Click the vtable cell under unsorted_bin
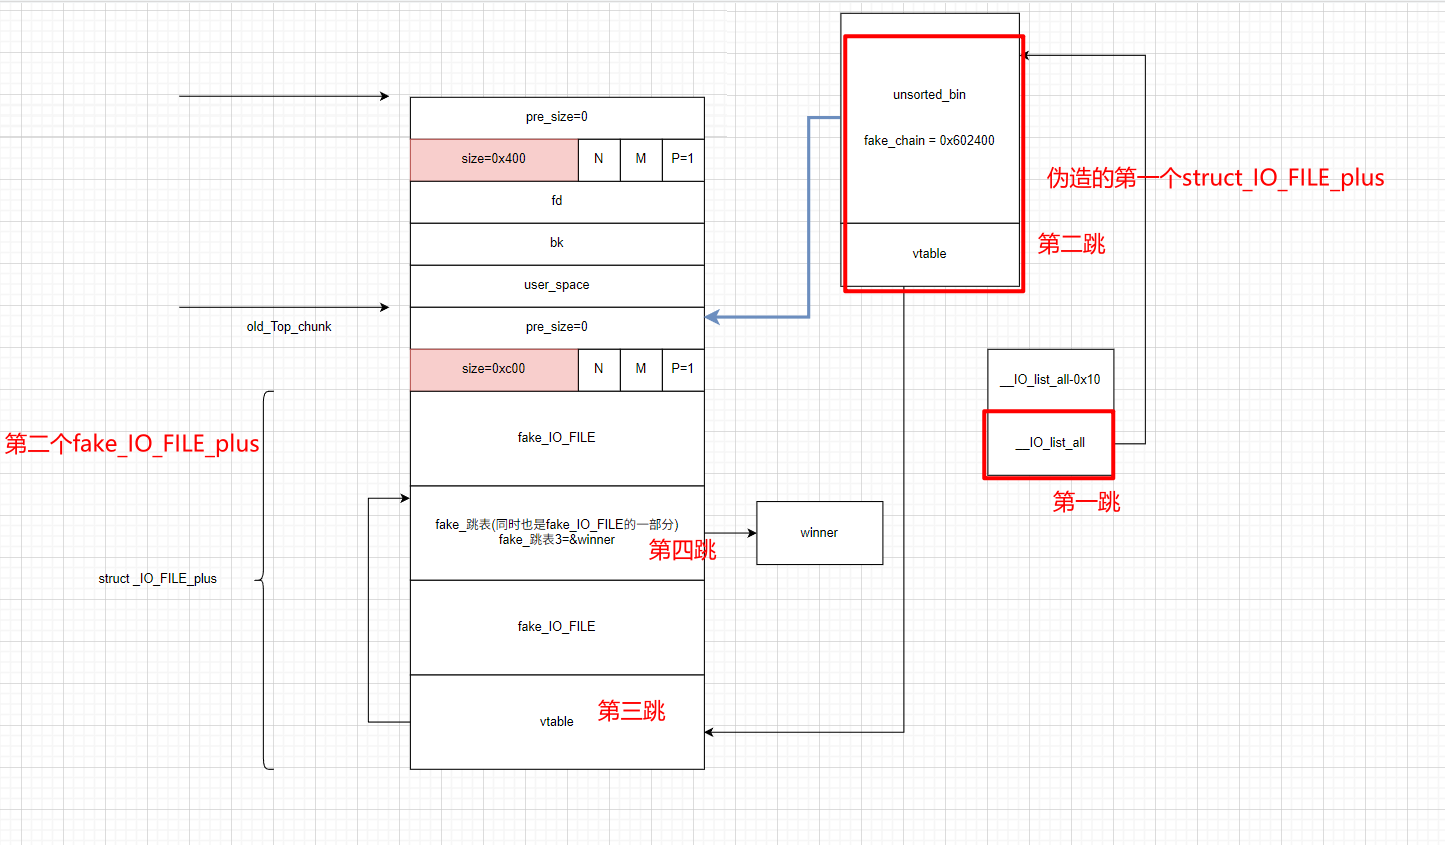Screen dimensions: 1445x845 (x=929, y=254)
